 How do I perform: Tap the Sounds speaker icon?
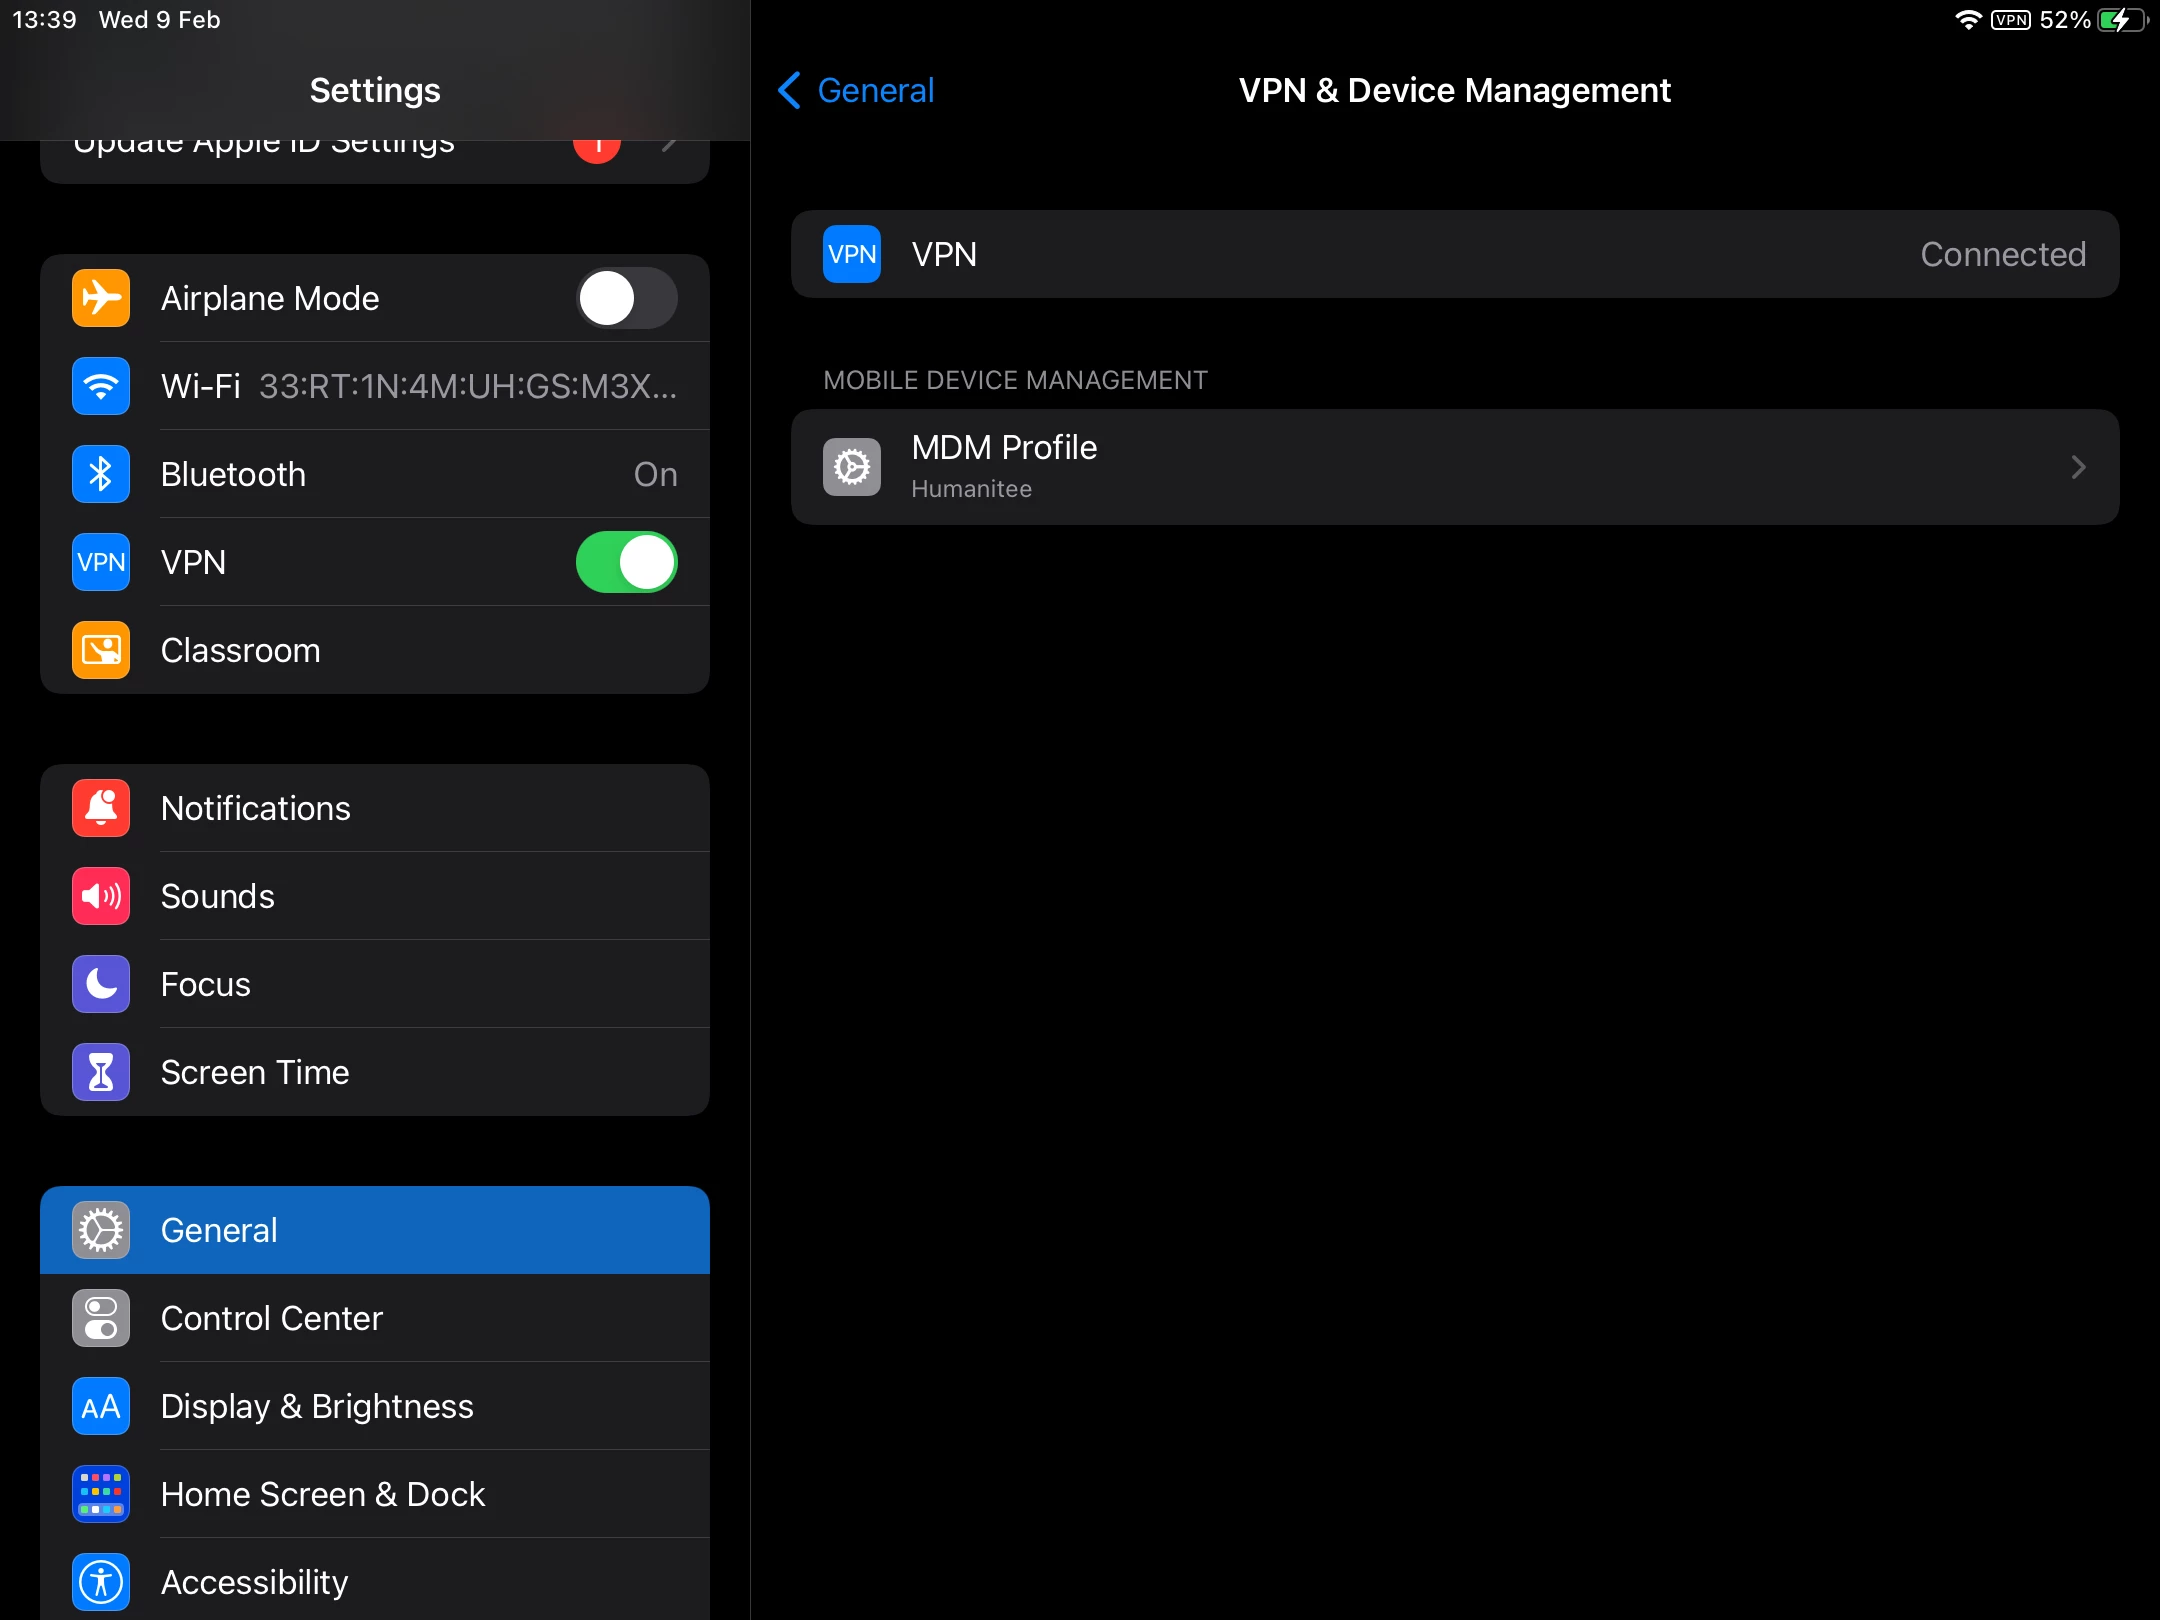point(101,896)
